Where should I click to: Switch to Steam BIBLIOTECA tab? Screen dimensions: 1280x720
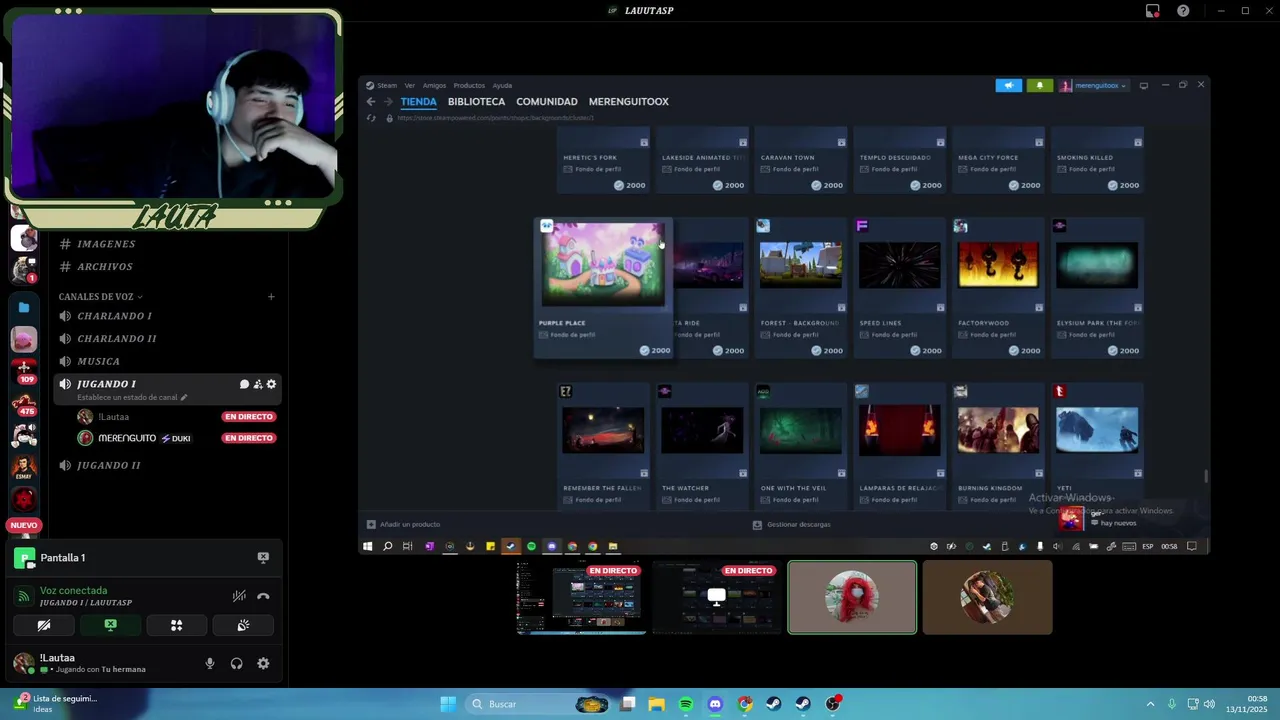coord(476,102)
